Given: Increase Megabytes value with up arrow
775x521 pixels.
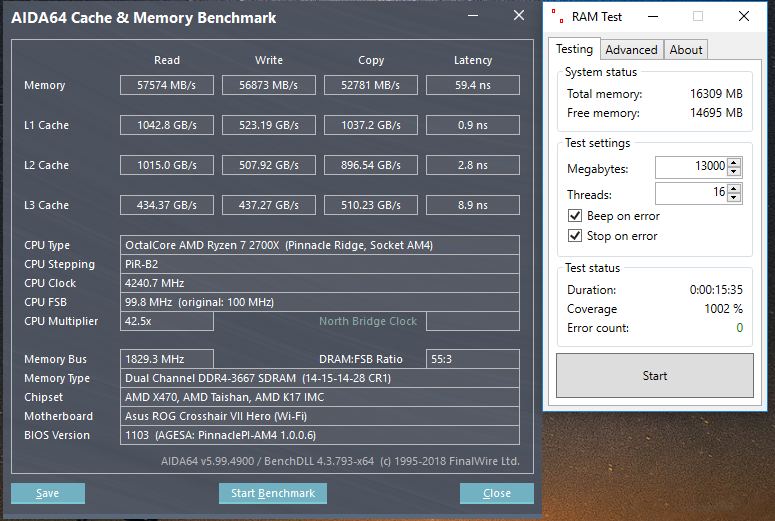Looking at the screenshot, I should 734,163.
